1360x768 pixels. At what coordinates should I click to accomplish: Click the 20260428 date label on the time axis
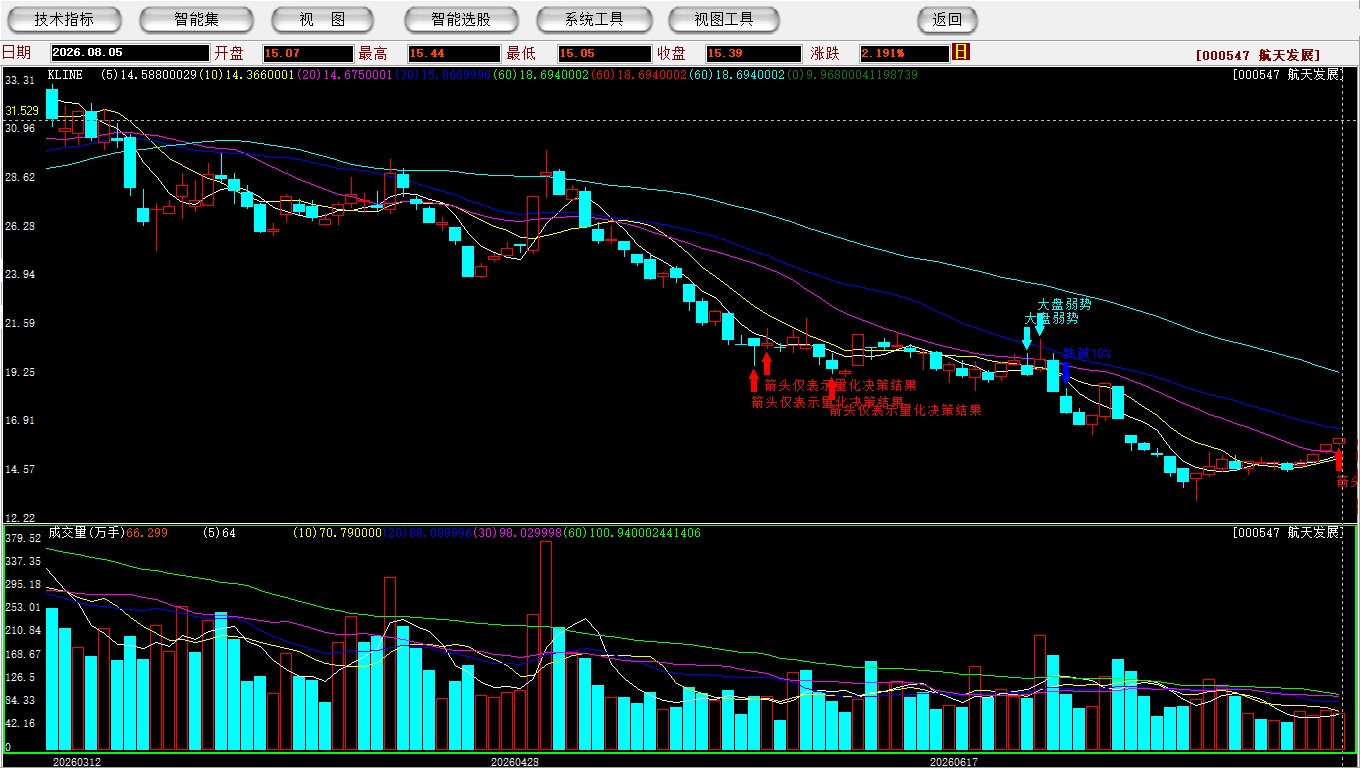click(x=515, y=762)
